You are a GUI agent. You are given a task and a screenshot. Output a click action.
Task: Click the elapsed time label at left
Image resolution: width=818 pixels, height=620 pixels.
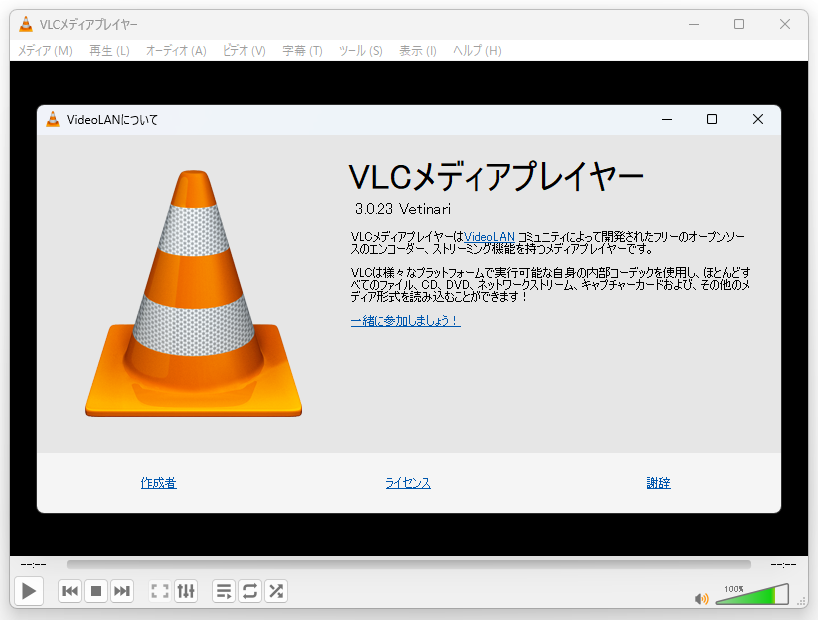(33, 565)
